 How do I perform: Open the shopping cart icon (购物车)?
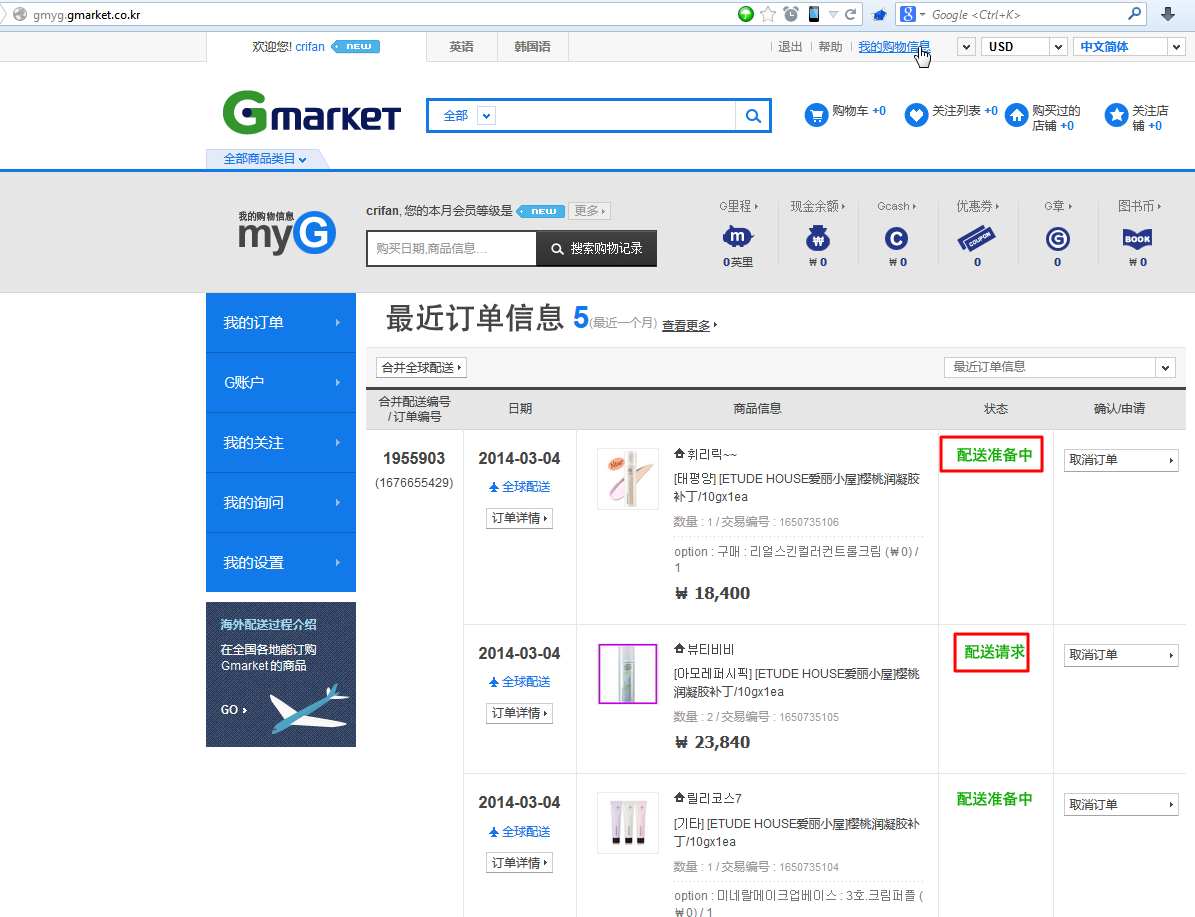(x=816, y=115)
